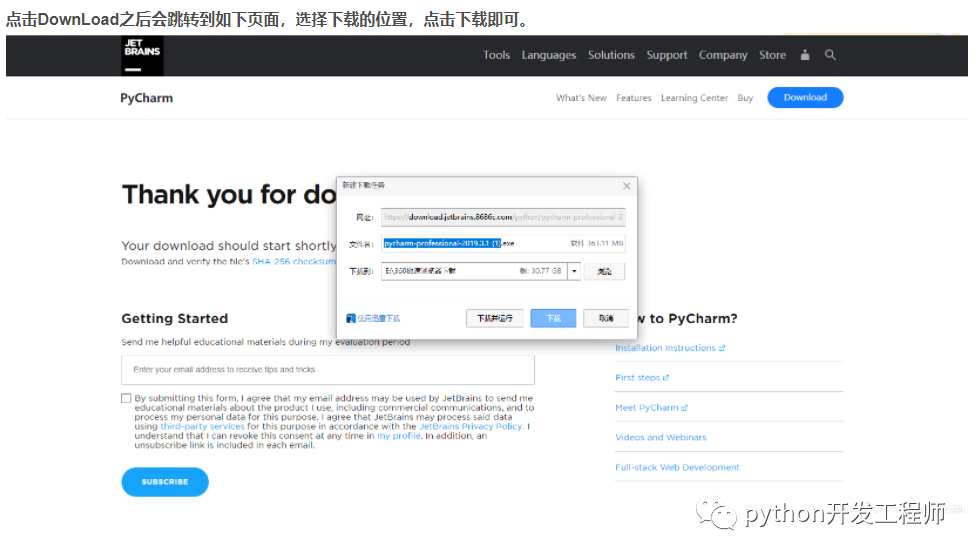Click the Cancel button in dialog
This screenshot has width=977, height=558.
(x=606, y=318)
